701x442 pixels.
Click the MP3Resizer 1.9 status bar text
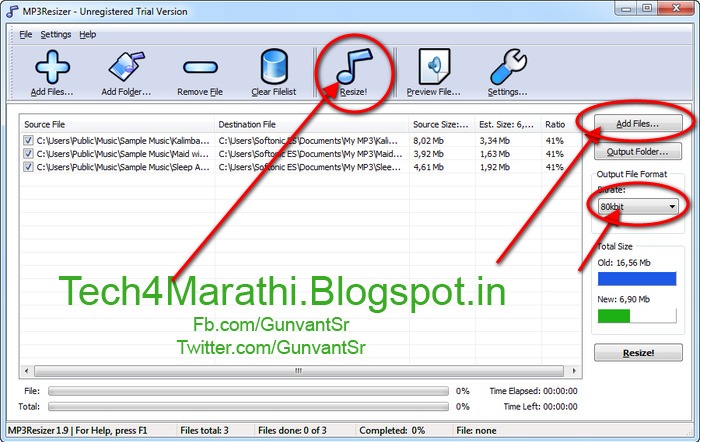pos(78,430)
